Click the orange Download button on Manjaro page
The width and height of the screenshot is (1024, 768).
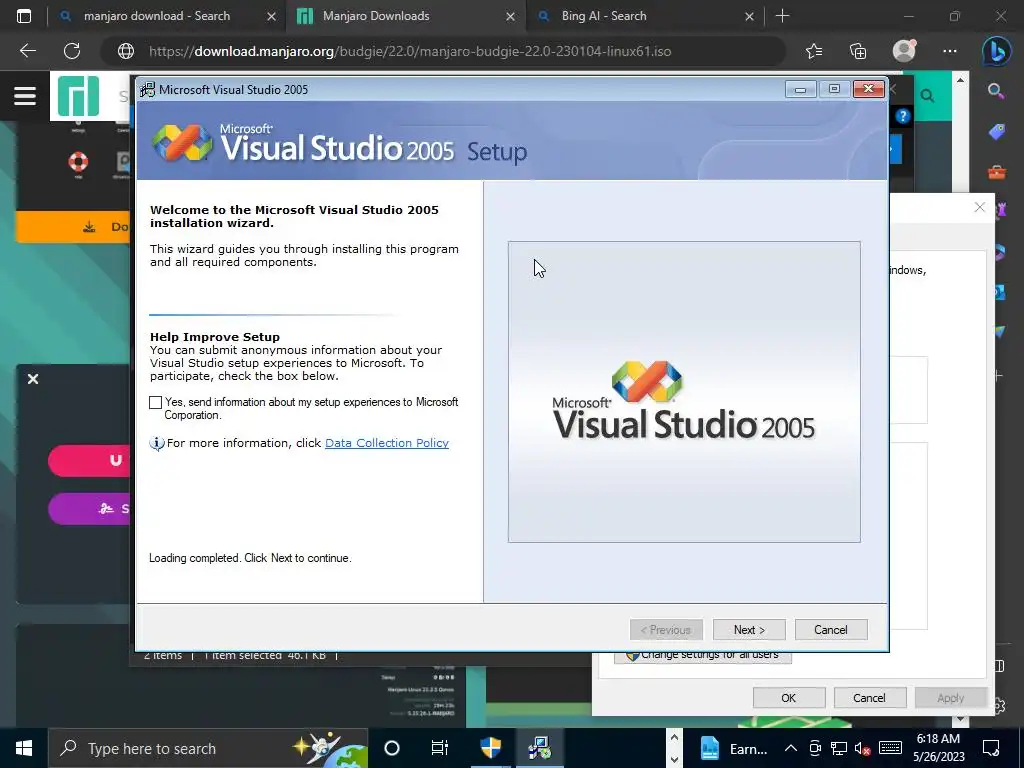tap(73, 227)
